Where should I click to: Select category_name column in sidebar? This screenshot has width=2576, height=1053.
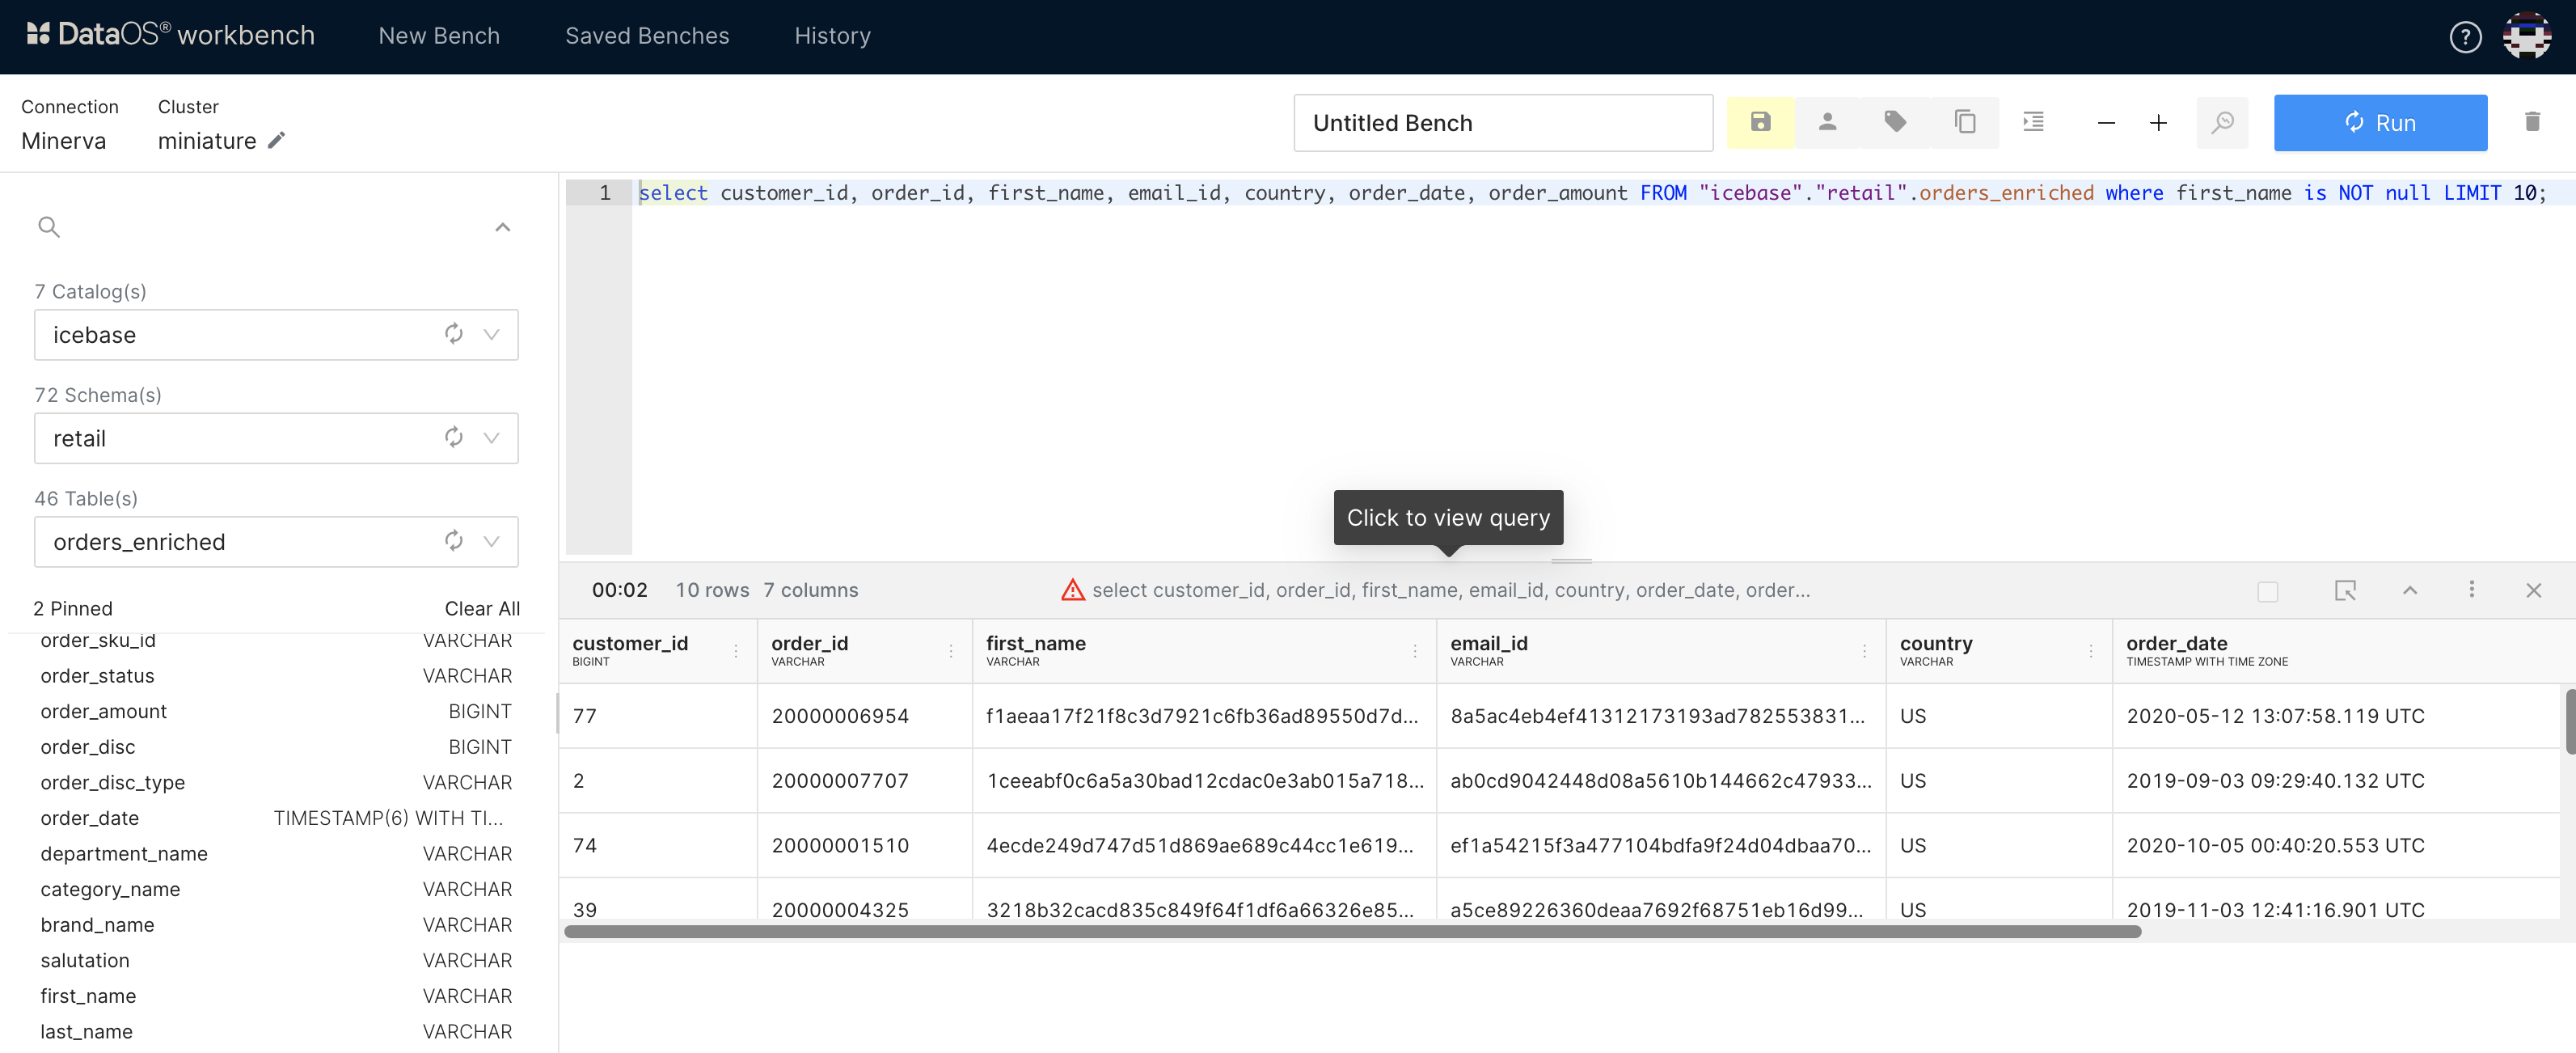pyautogui.click(x=276, y=889)
